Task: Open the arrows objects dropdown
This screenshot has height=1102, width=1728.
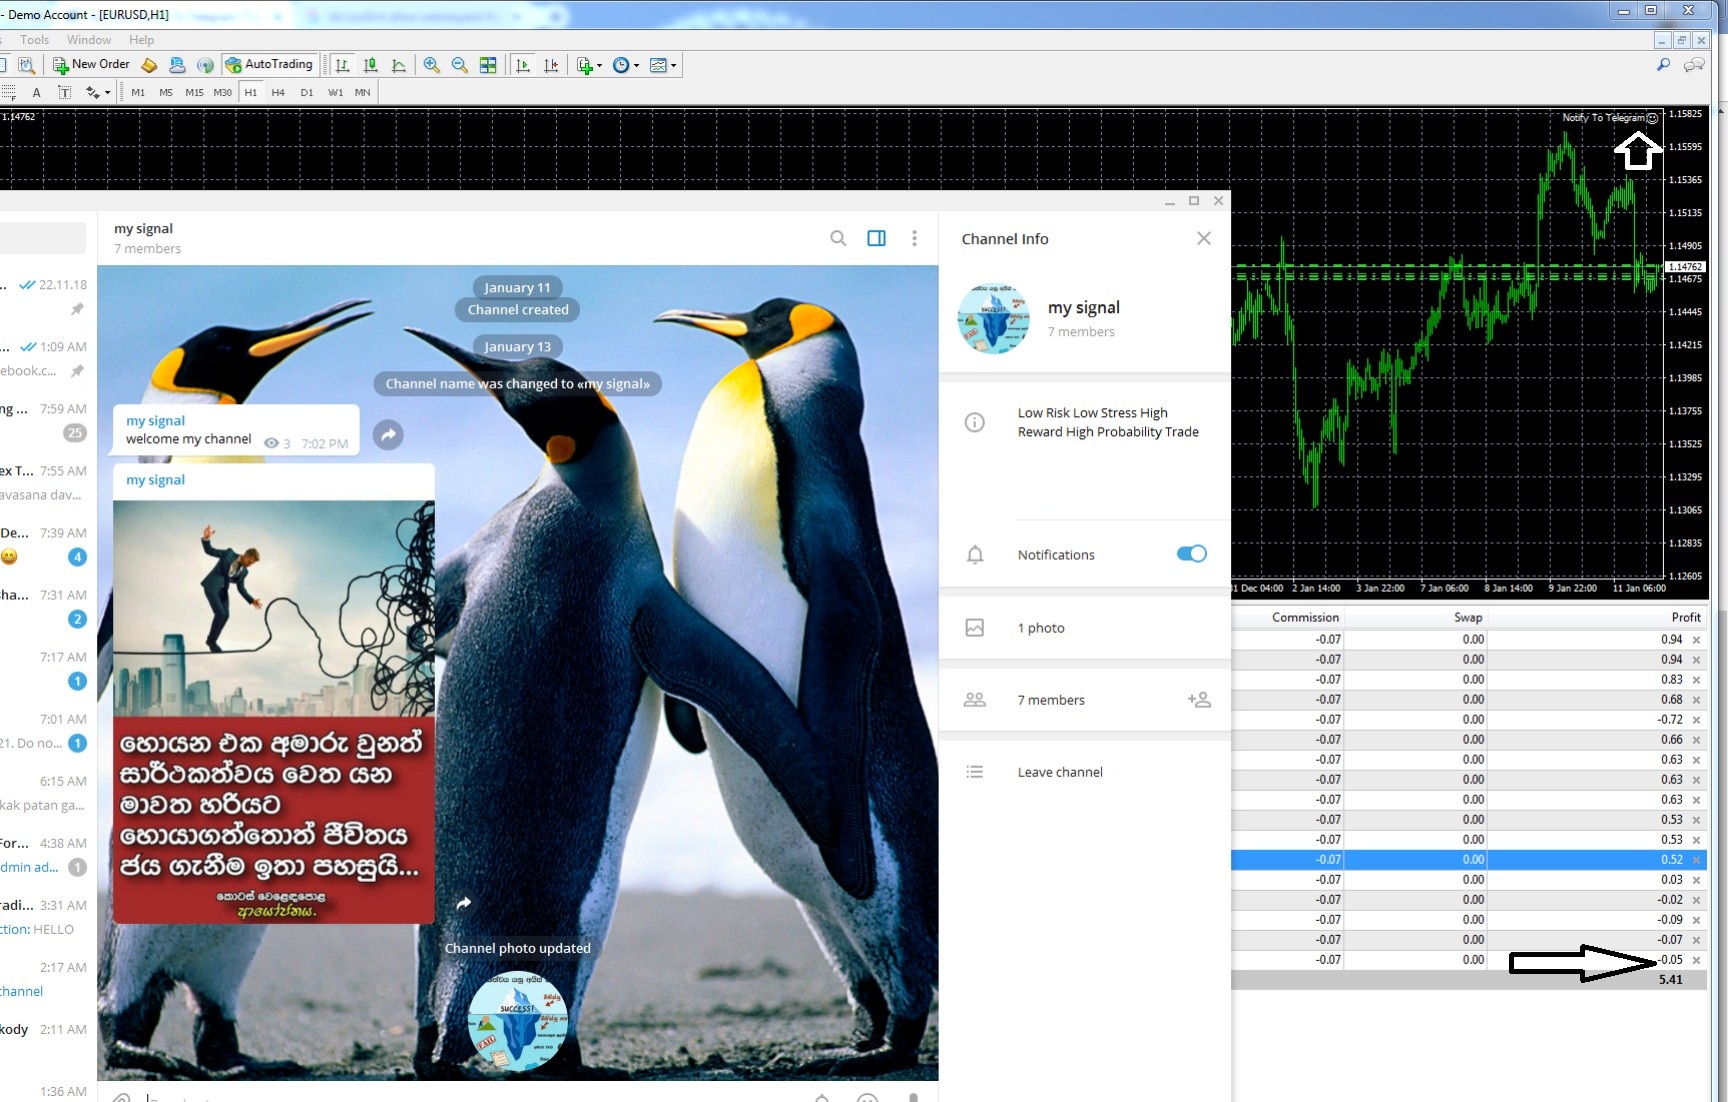Action: click(x=97, y=92)
